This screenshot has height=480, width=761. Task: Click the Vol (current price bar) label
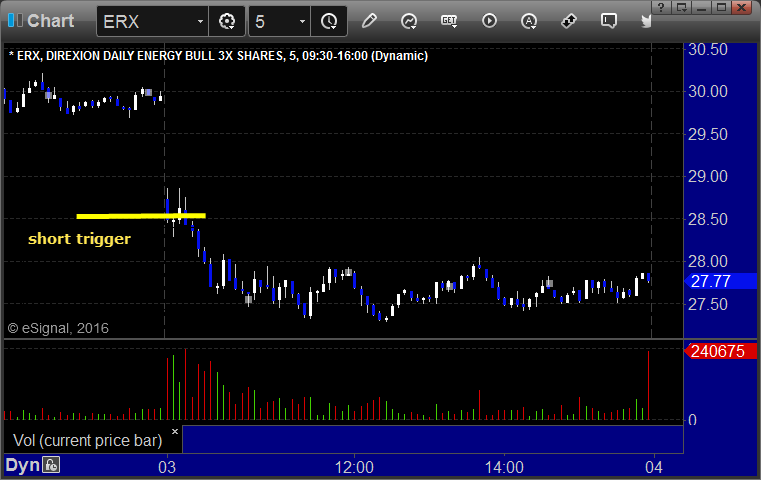pyautogui.click(x=87, y=440)
